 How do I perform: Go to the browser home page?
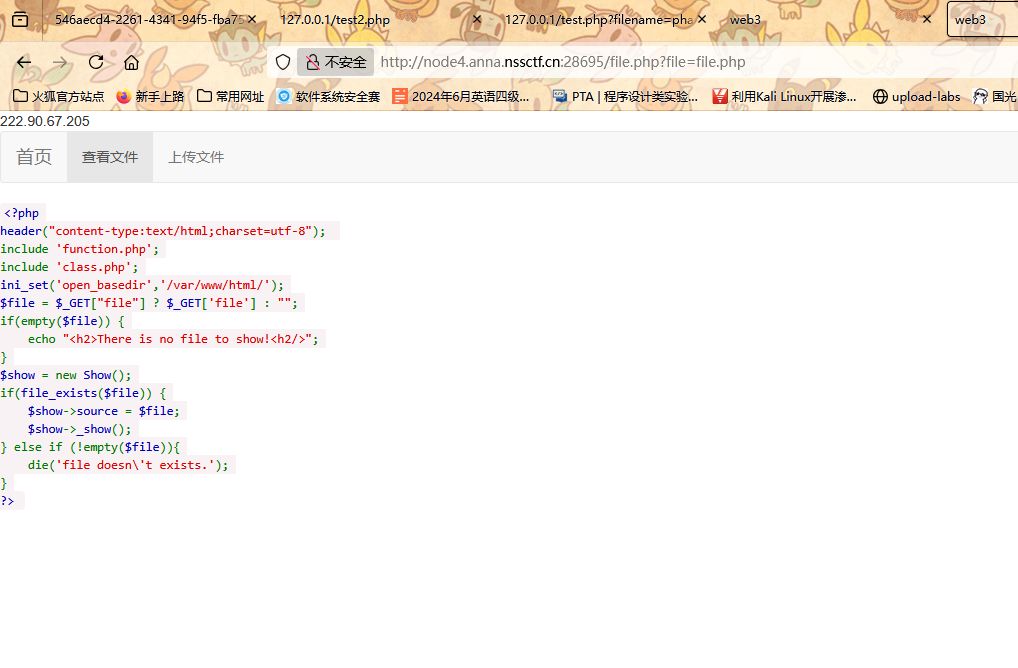(x=131, y=62)
